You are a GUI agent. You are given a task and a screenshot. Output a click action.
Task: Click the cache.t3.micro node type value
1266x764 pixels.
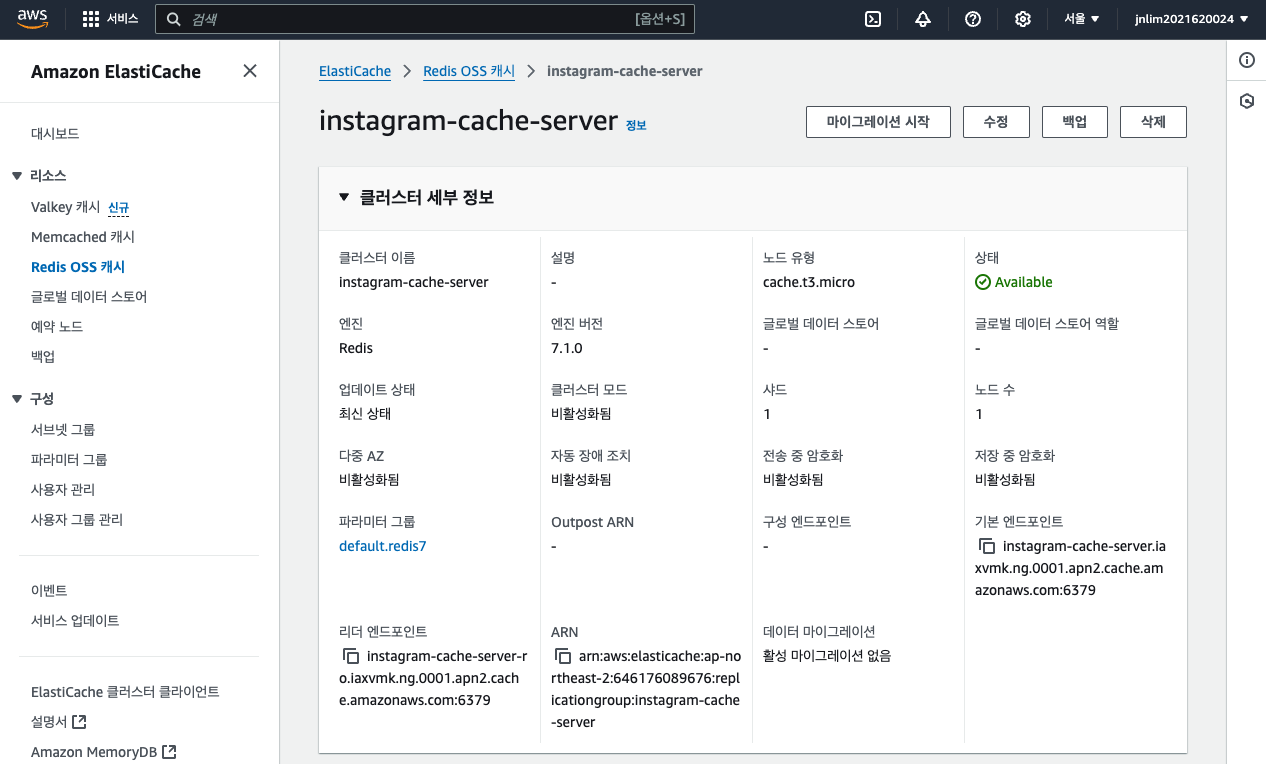(809, 282)
